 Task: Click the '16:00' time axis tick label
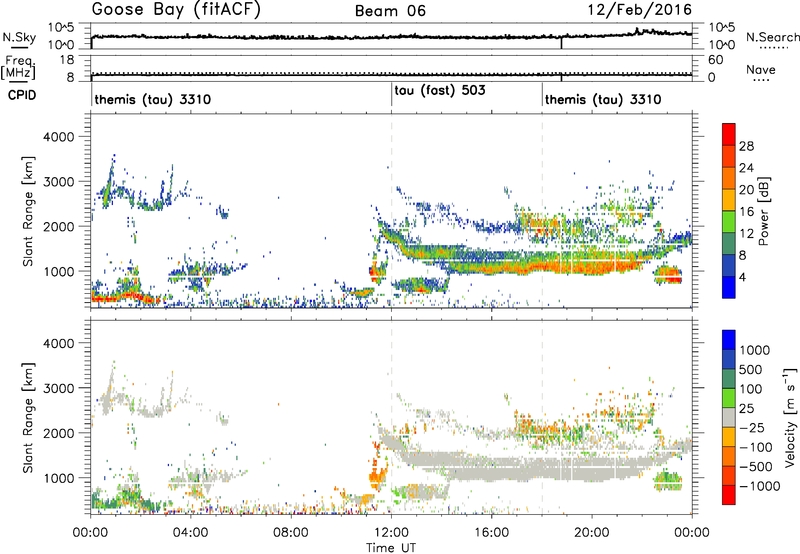pos(491,533)
